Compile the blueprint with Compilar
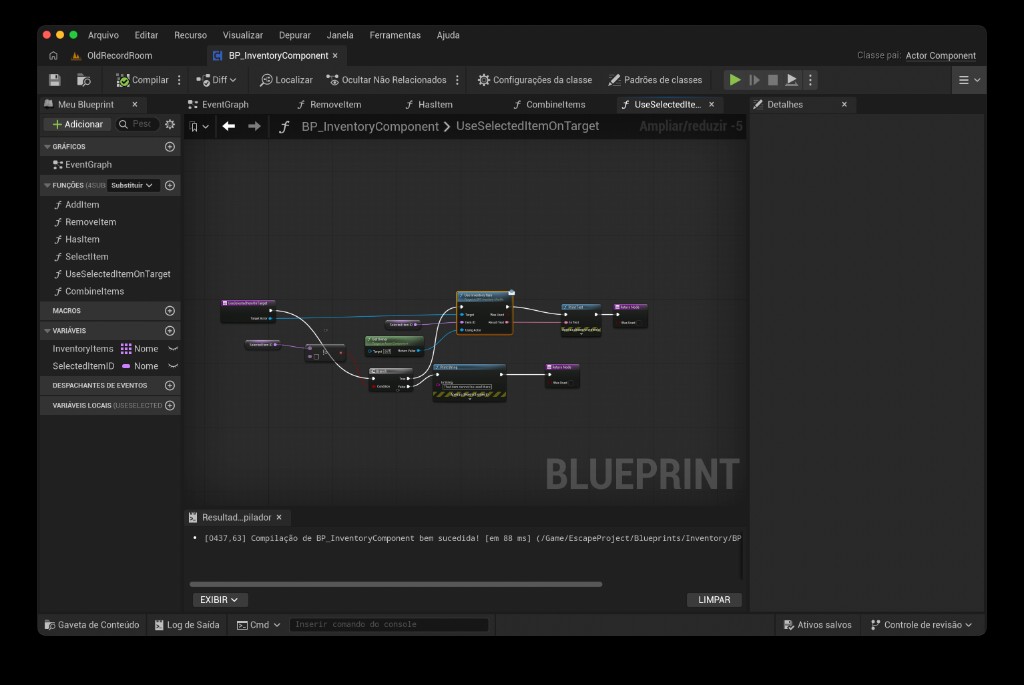This screenshot has height=685, width=1024. pos(142,80)
